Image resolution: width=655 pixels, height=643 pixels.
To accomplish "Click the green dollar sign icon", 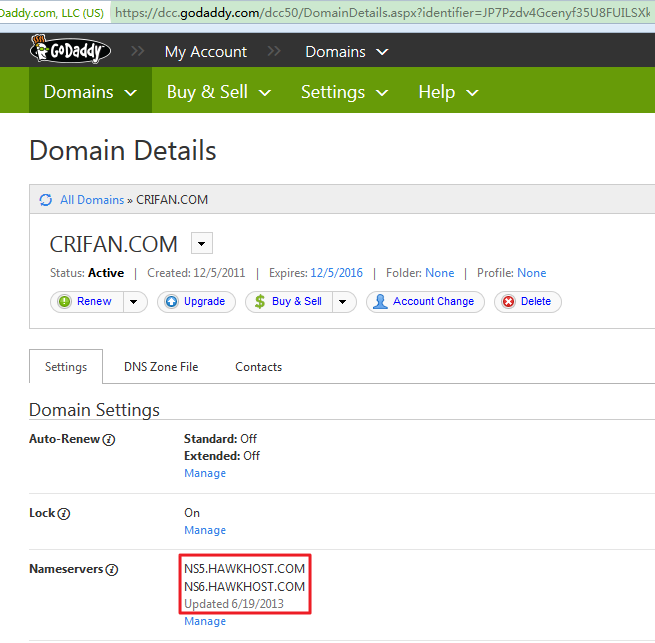I will pyautogui.click(x=260, y=301).
